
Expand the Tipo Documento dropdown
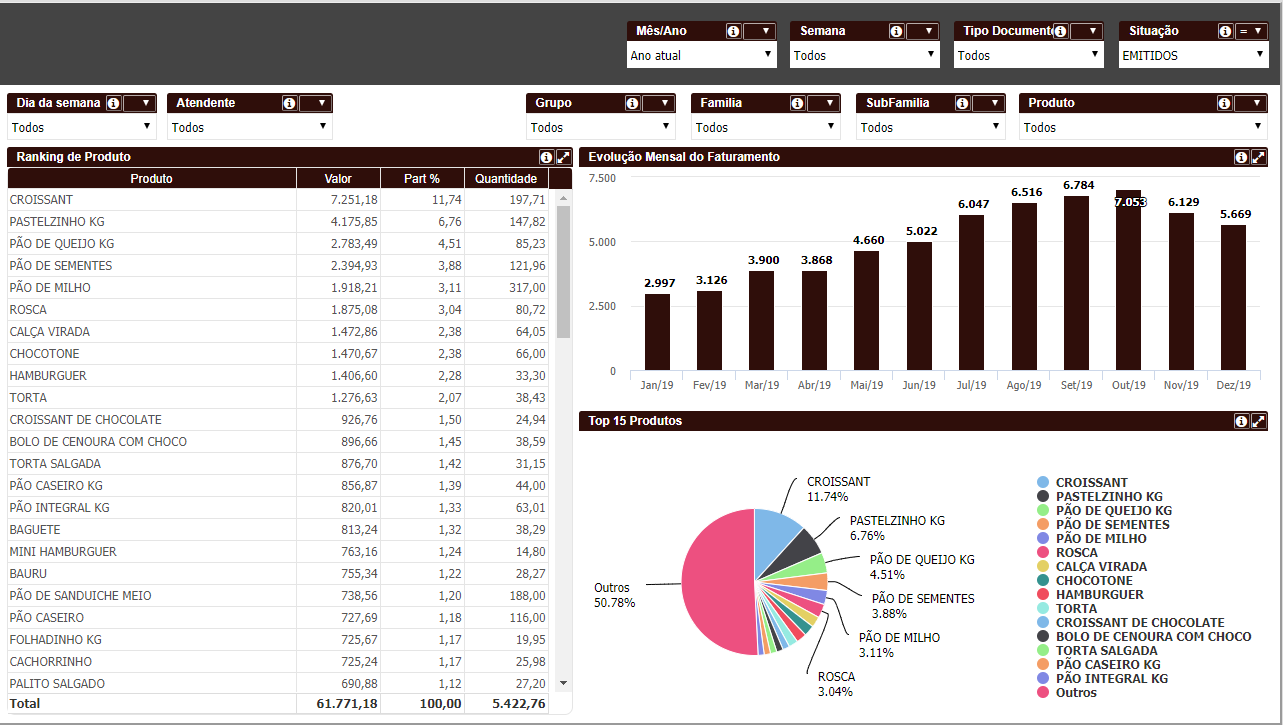tap(1028, 55)
